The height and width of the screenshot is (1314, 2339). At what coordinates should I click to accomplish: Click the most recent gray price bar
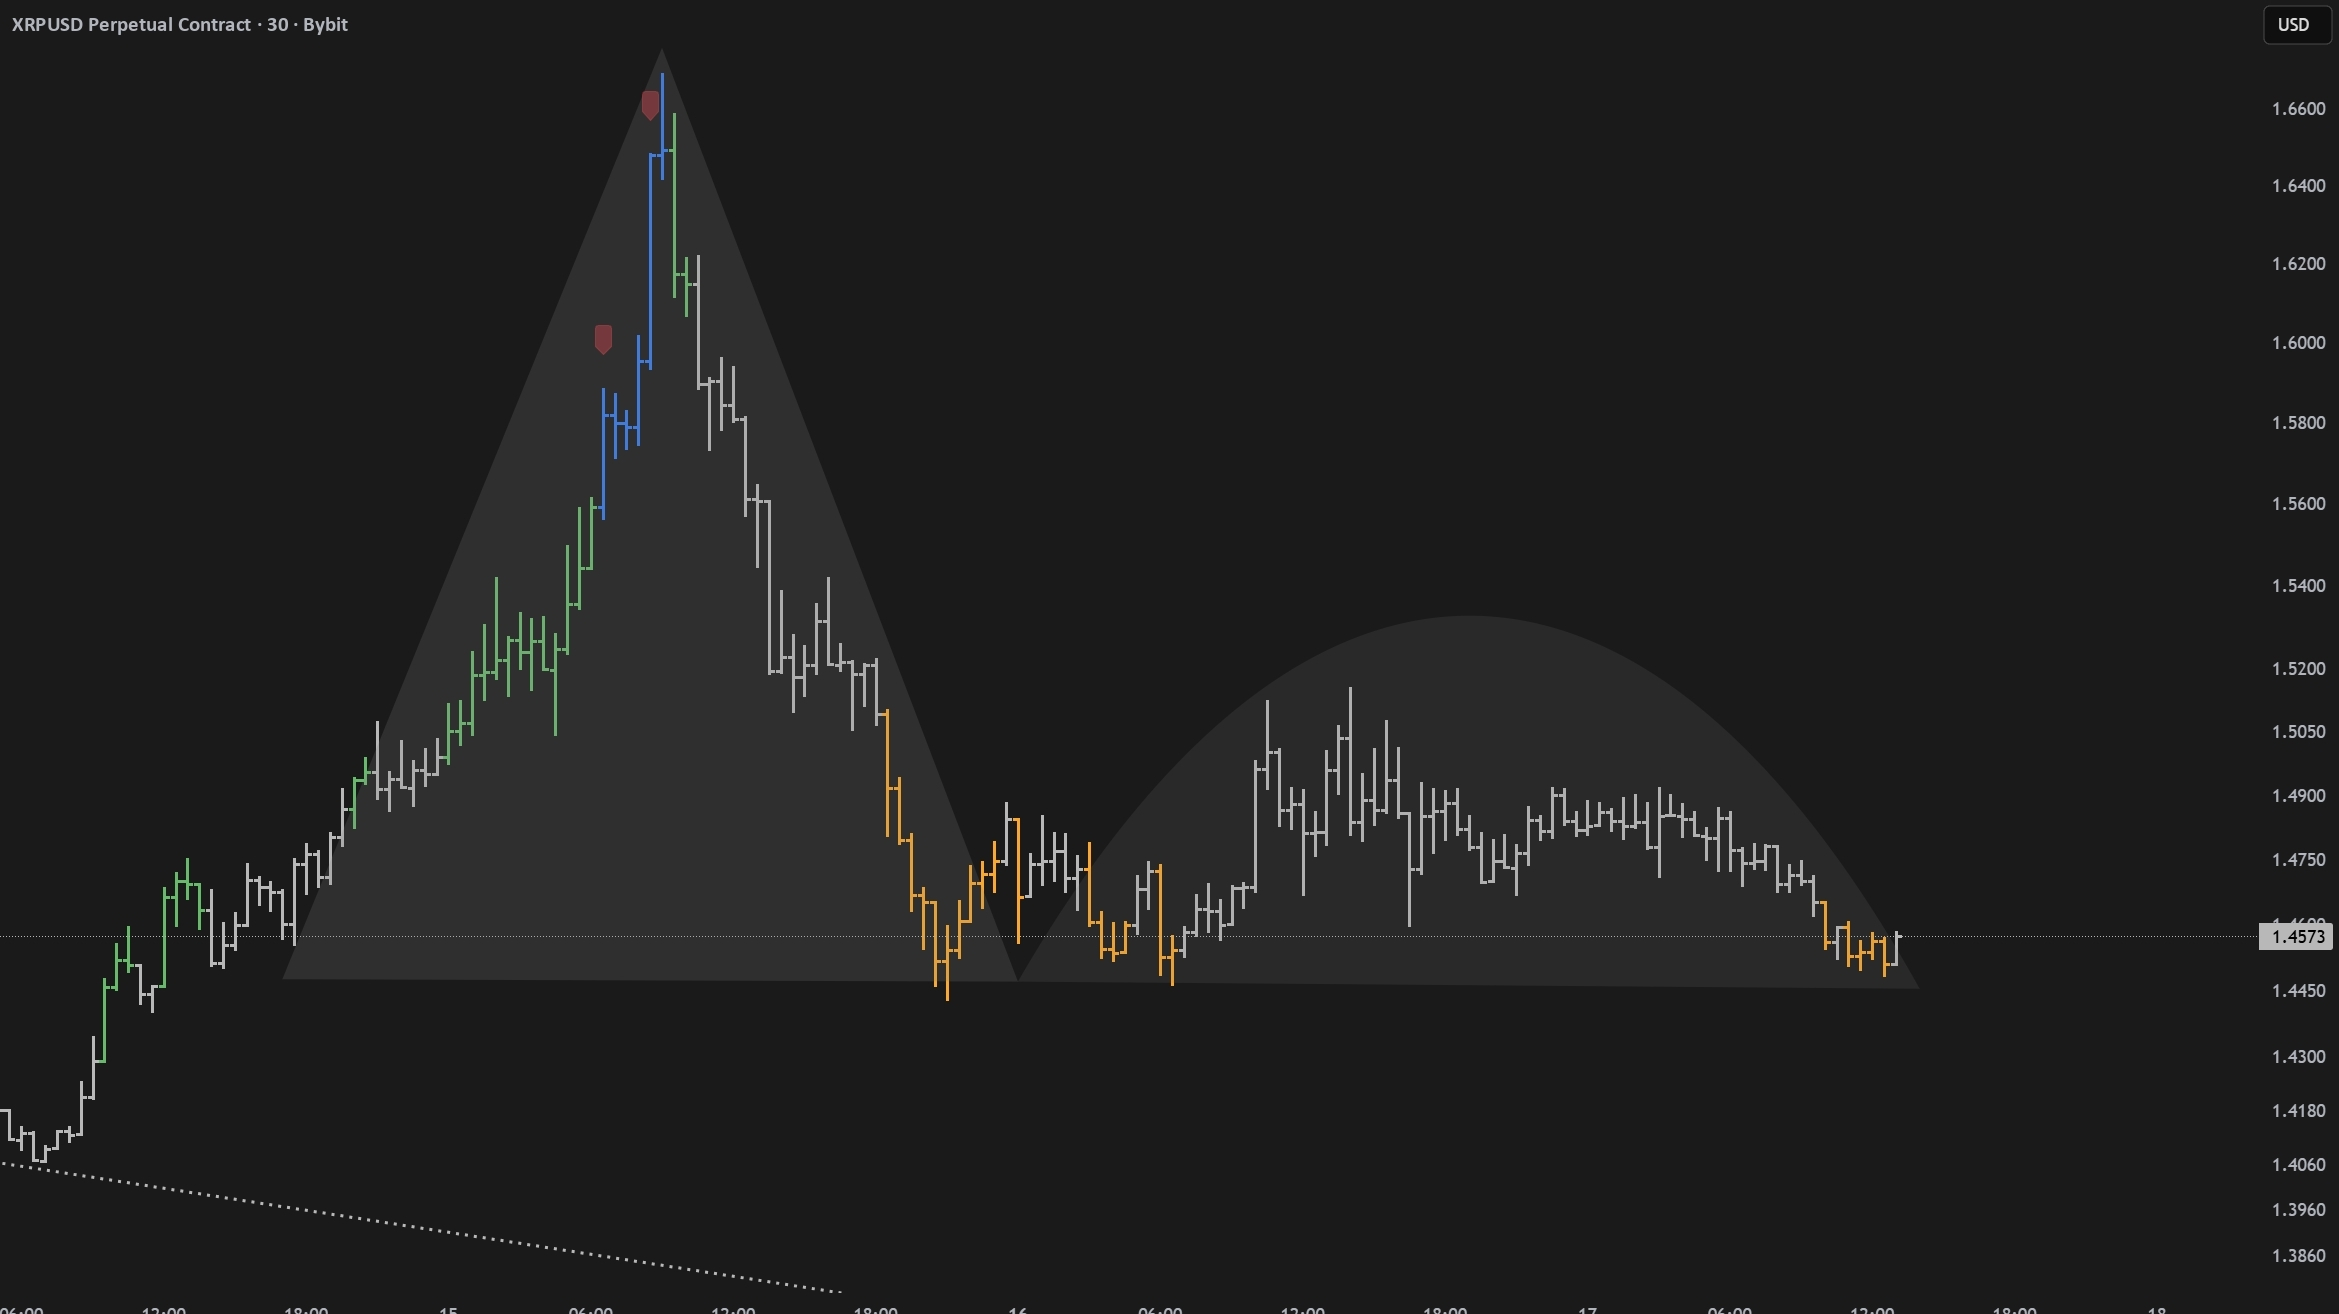tap(1896, 948)
